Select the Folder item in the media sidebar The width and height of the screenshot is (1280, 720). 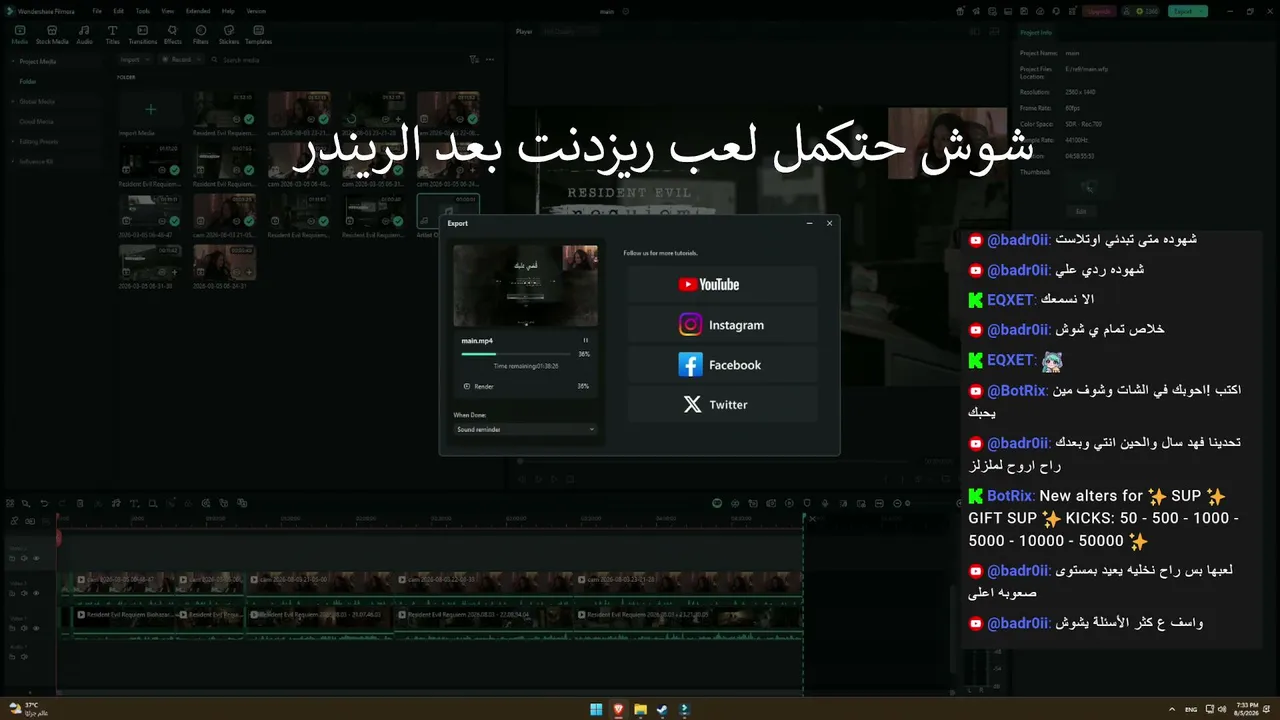[27, 81]
